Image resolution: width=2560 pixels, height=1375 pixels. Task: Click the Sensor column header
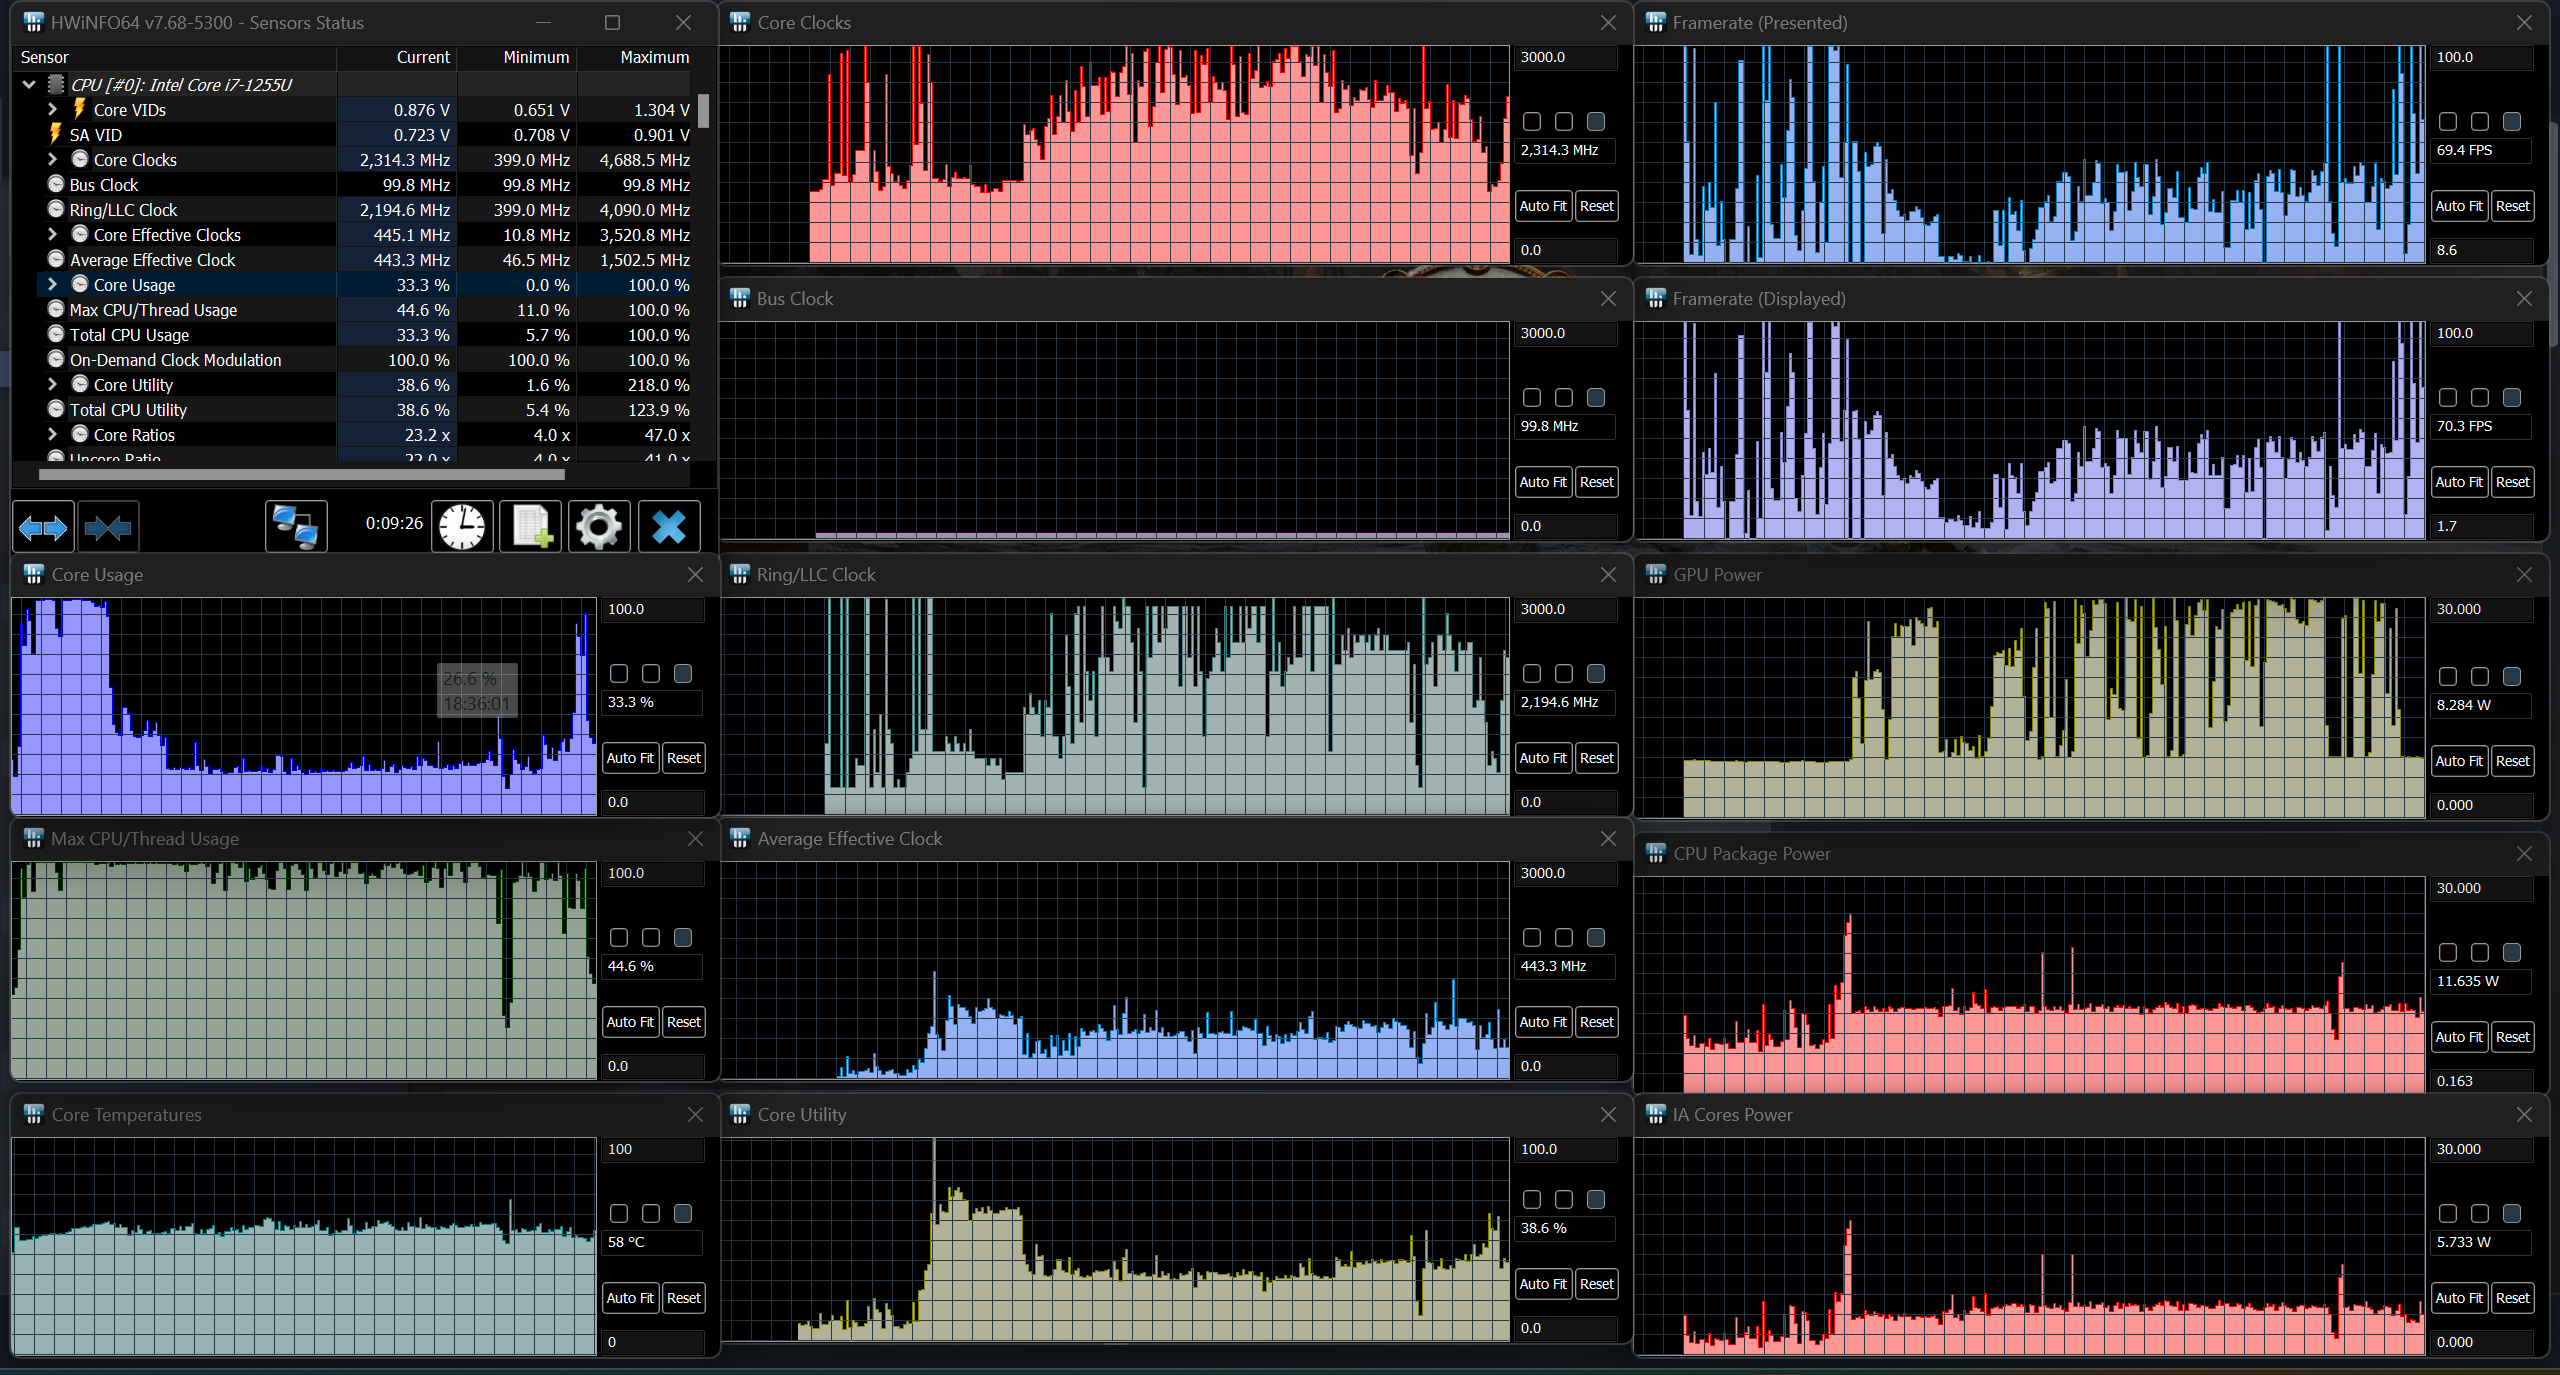pos(45,57)
